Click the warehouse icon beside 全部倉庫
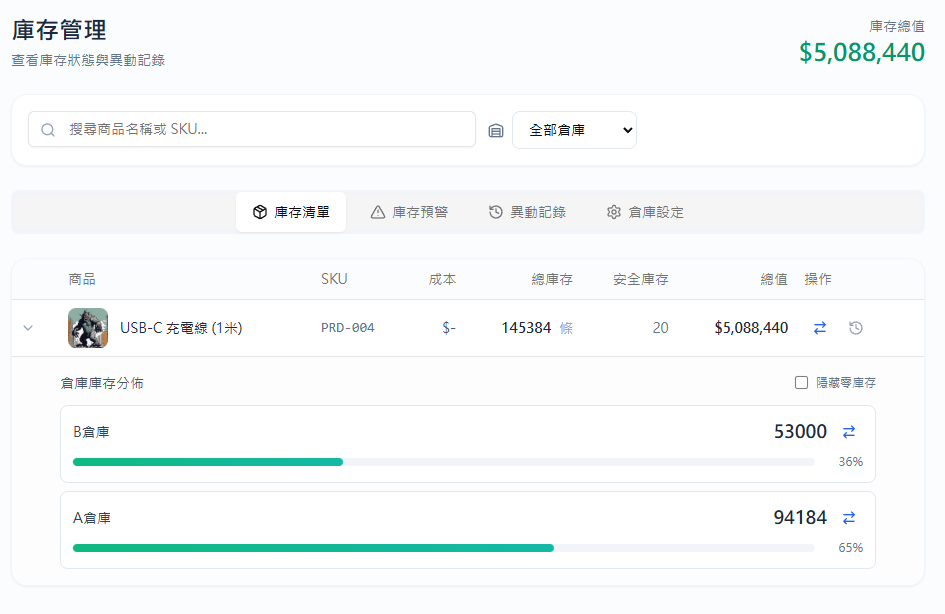The width and height of the screenshot is (945, 614). tap(496, 130)
